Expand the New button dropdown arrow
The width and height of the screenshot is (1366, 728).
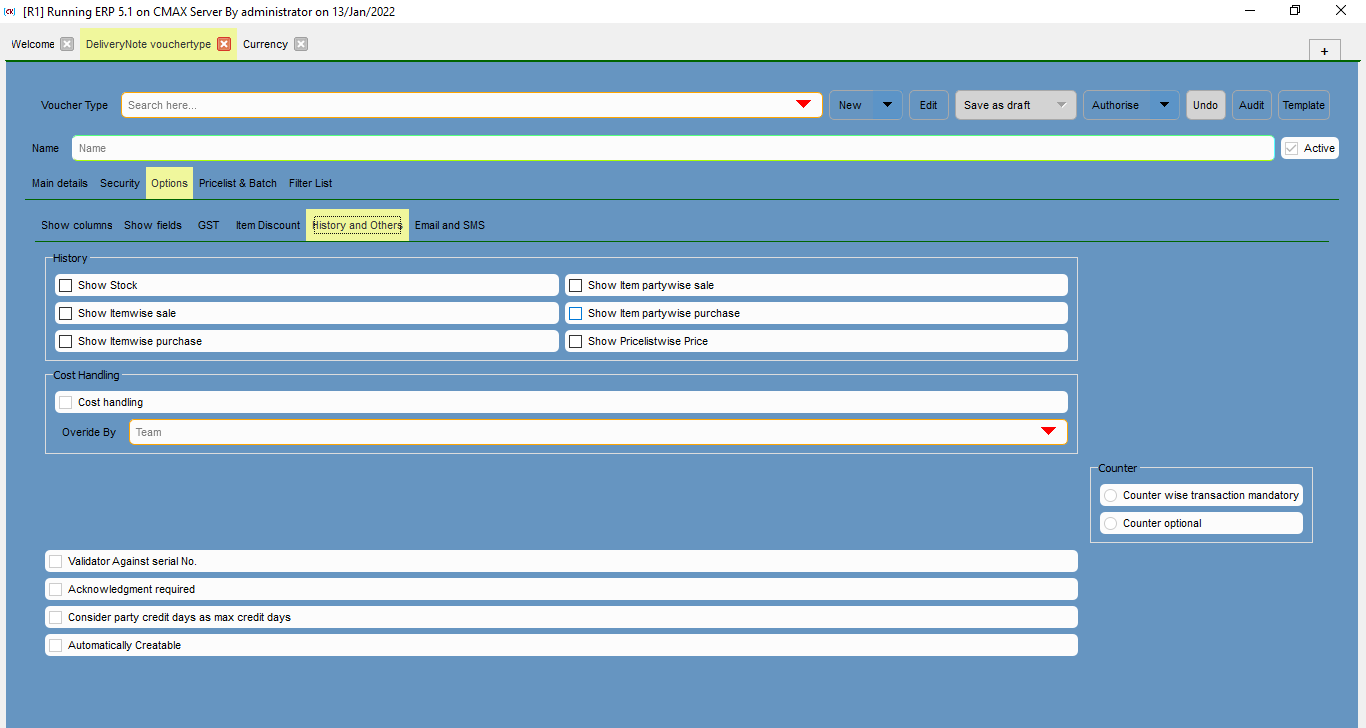887,105
